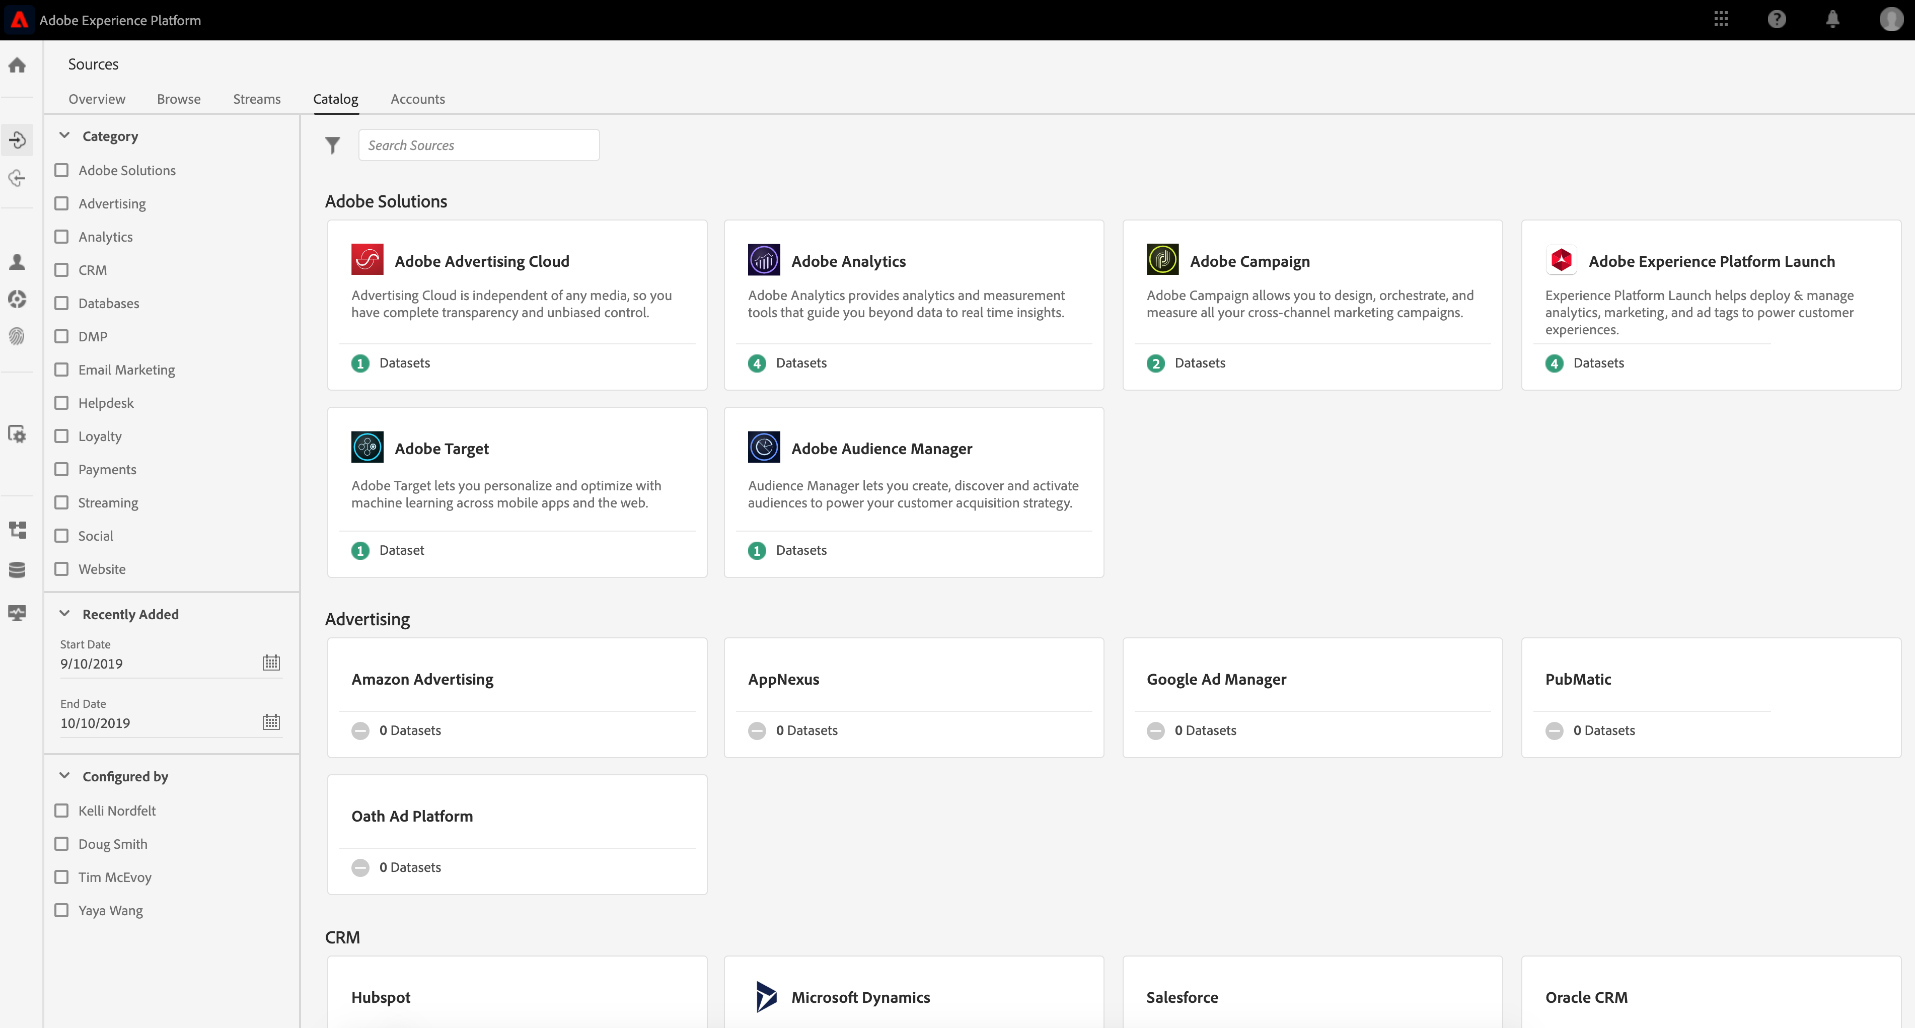
Task: Click the Microsoft Dynamics logo icon
Action: click(766, 997)
